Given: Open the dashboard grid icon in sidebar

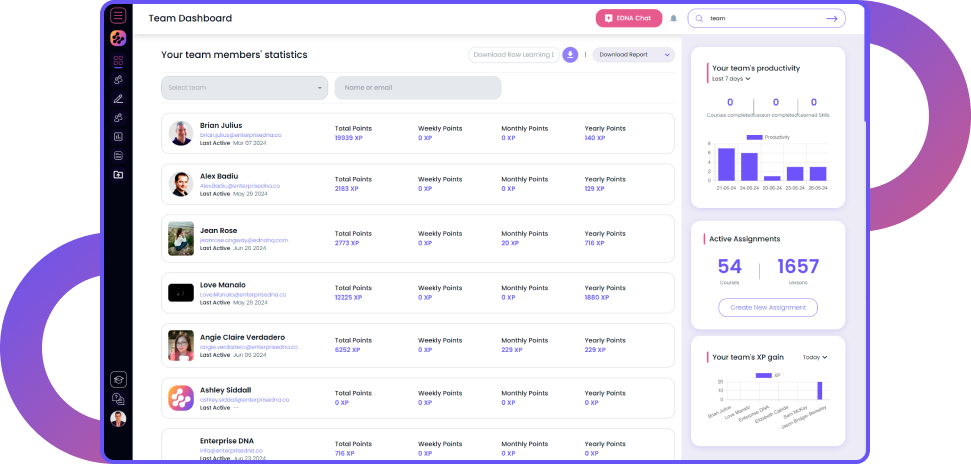Looking at the screenshot, I should [118, 61].
